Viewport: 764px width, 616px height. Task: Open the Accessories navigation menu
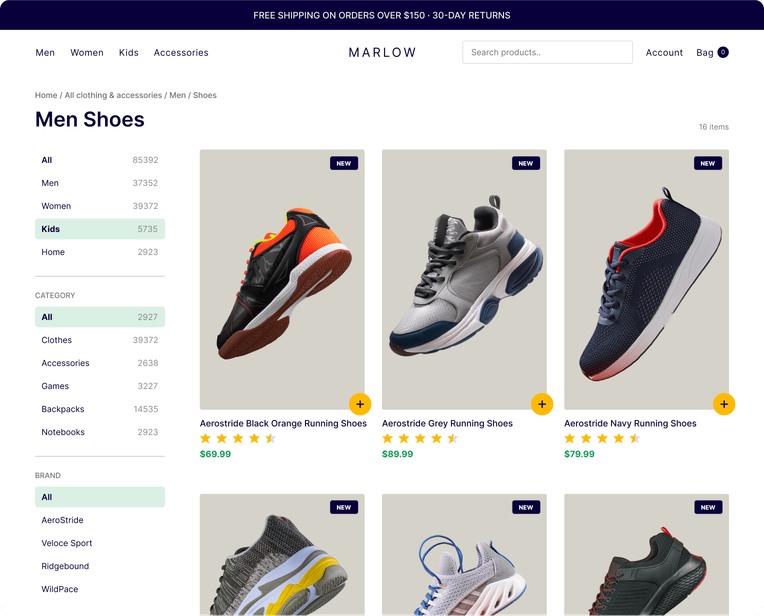(x=181, y=53)
